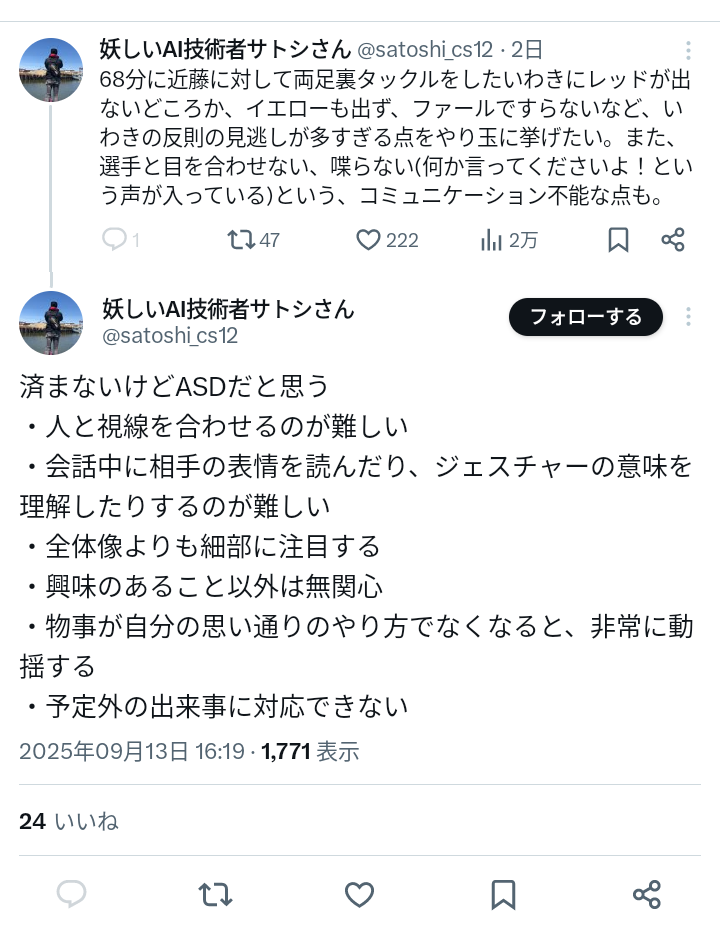Reply to the first tweet

pos(115,240)
